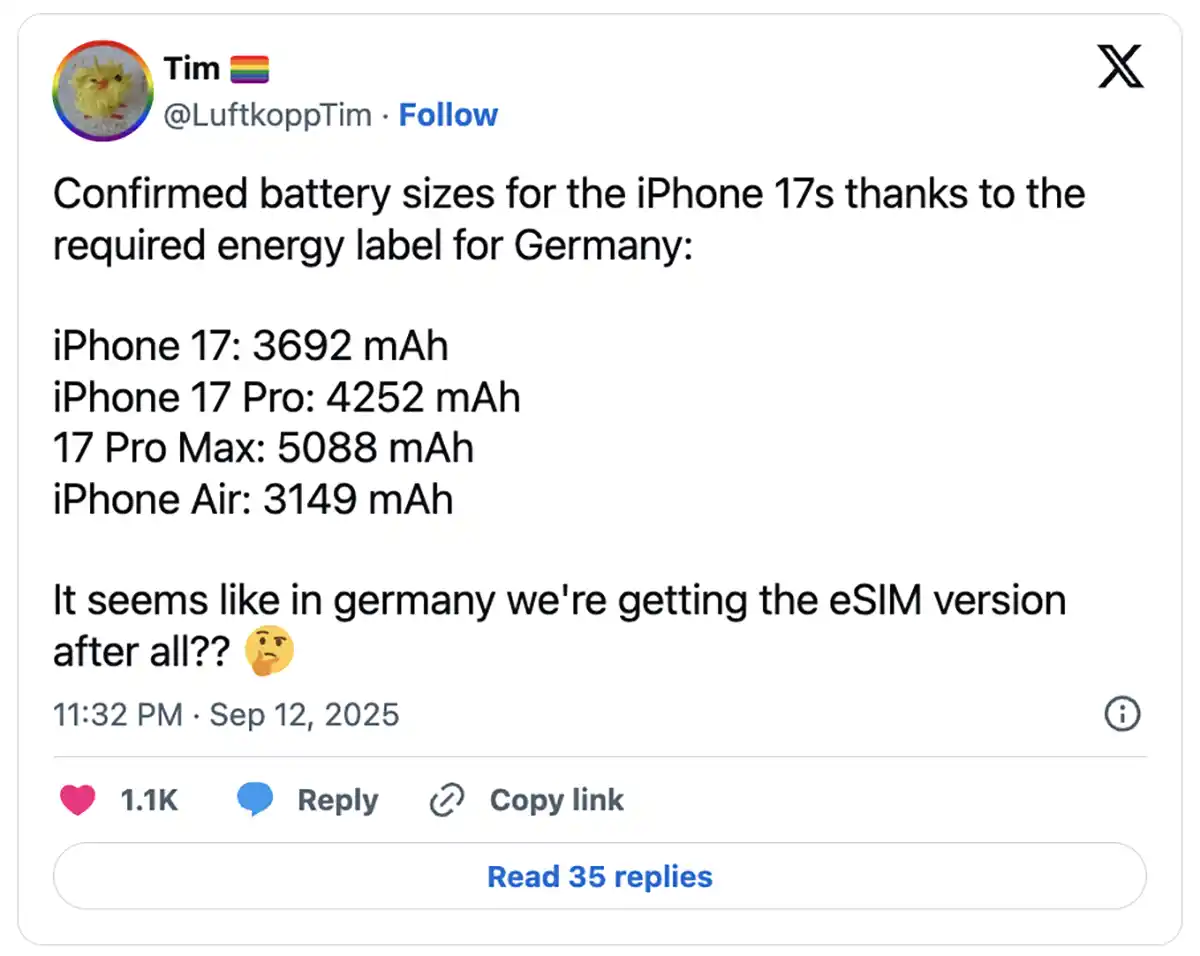Image resolution: width=1200 pixels, height=956 pixels.
Task: Open the @LuftkoppTim handle link
Action: (x=267, y=116)
